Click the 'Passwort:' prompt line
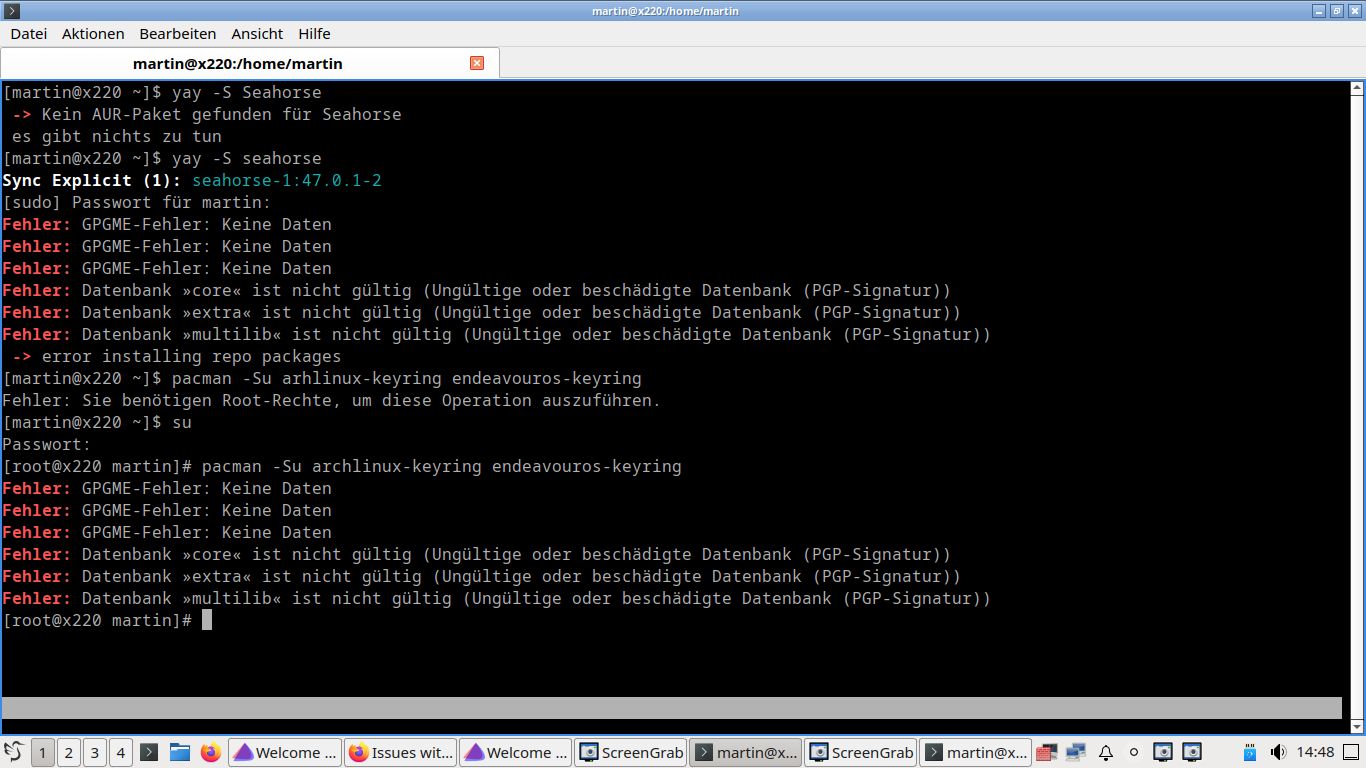The height and width of the screenshot is (768, 1366). 47,444
